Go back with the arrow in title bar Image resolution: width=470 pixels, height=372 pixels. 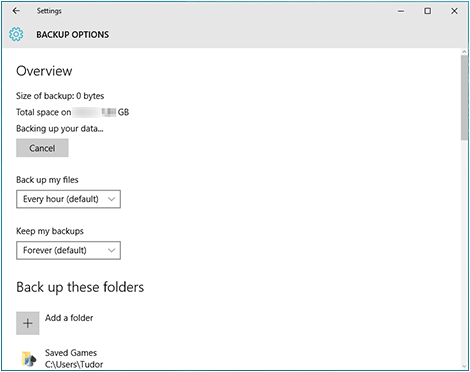[16, 11]
